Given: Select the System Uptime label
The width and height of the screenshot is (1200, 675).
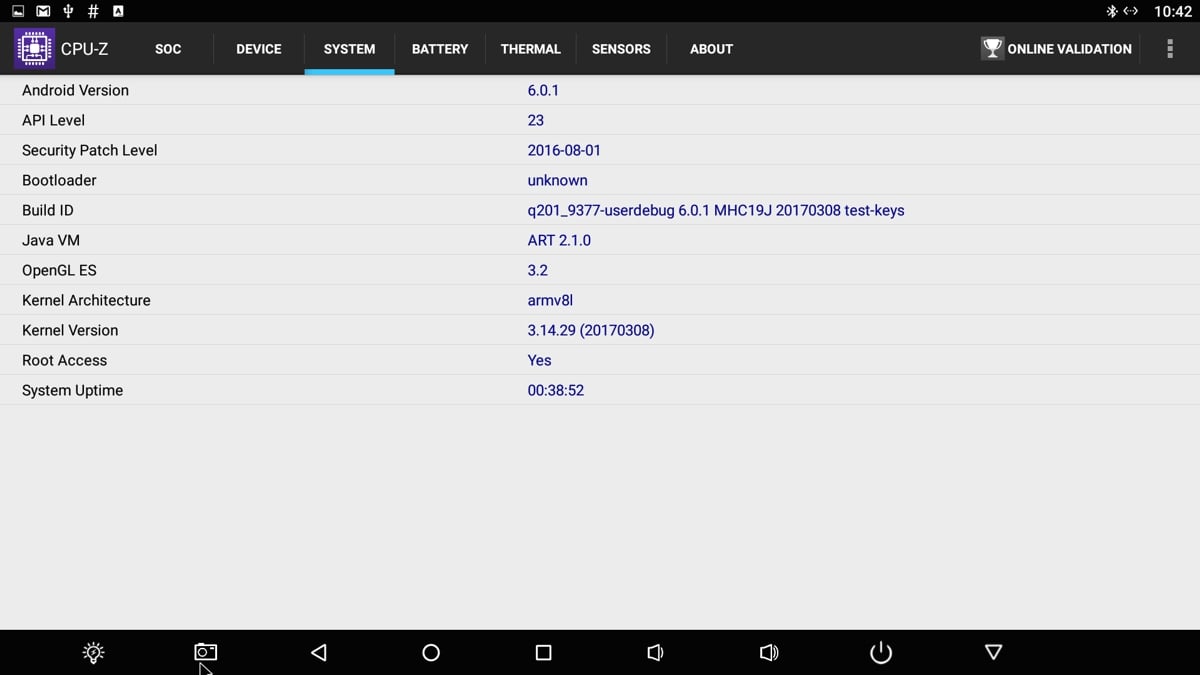Looking at the screenshot, I should 72,390.
